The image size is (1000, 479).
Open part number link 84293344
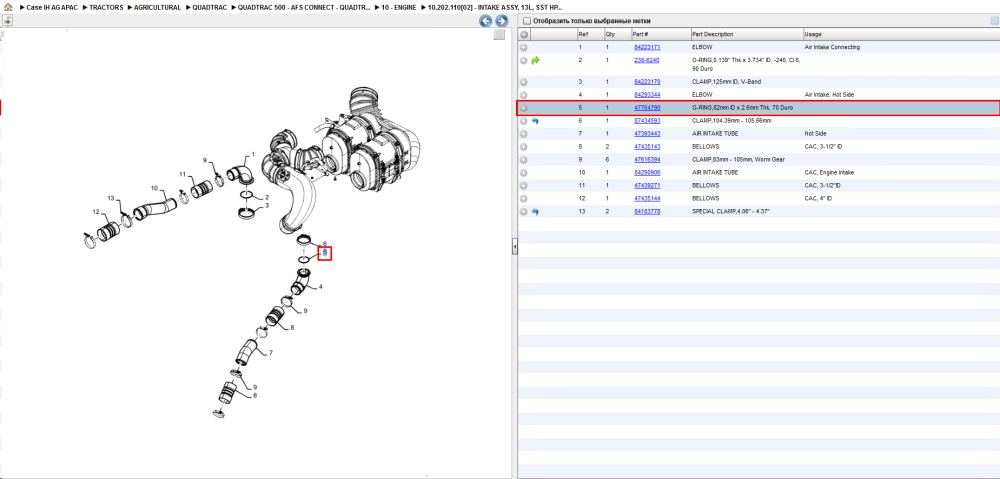click(647, 94)
